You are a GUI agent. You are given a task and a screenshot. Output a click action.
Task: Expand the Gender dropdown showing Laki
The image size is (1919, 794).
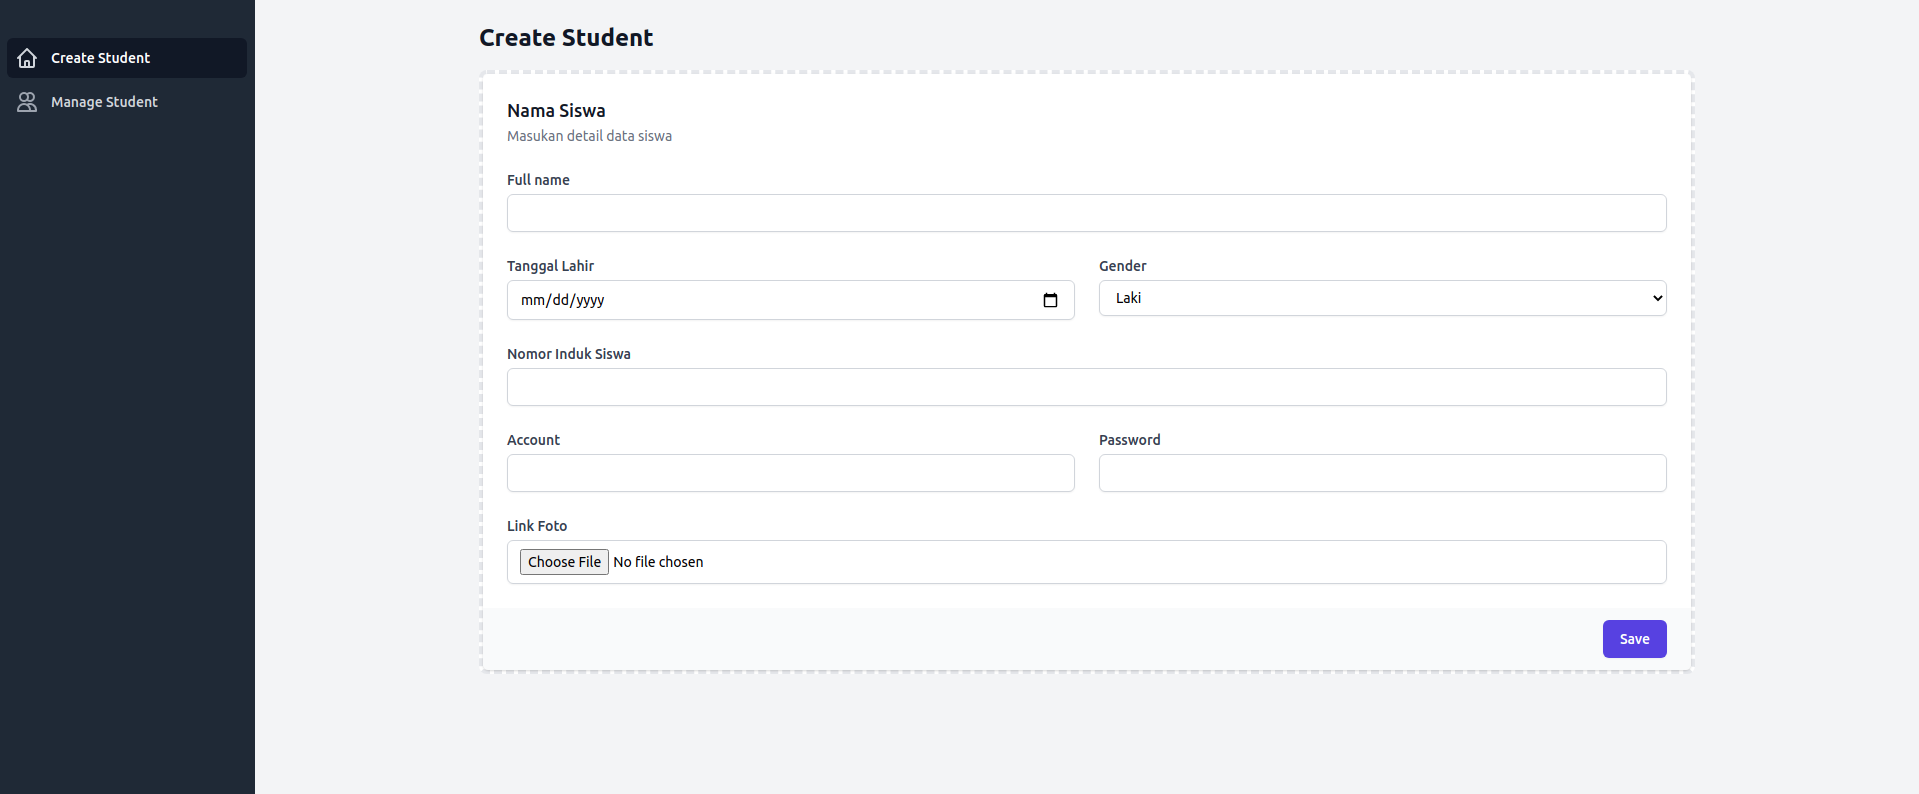click(x=1382, y=298)
